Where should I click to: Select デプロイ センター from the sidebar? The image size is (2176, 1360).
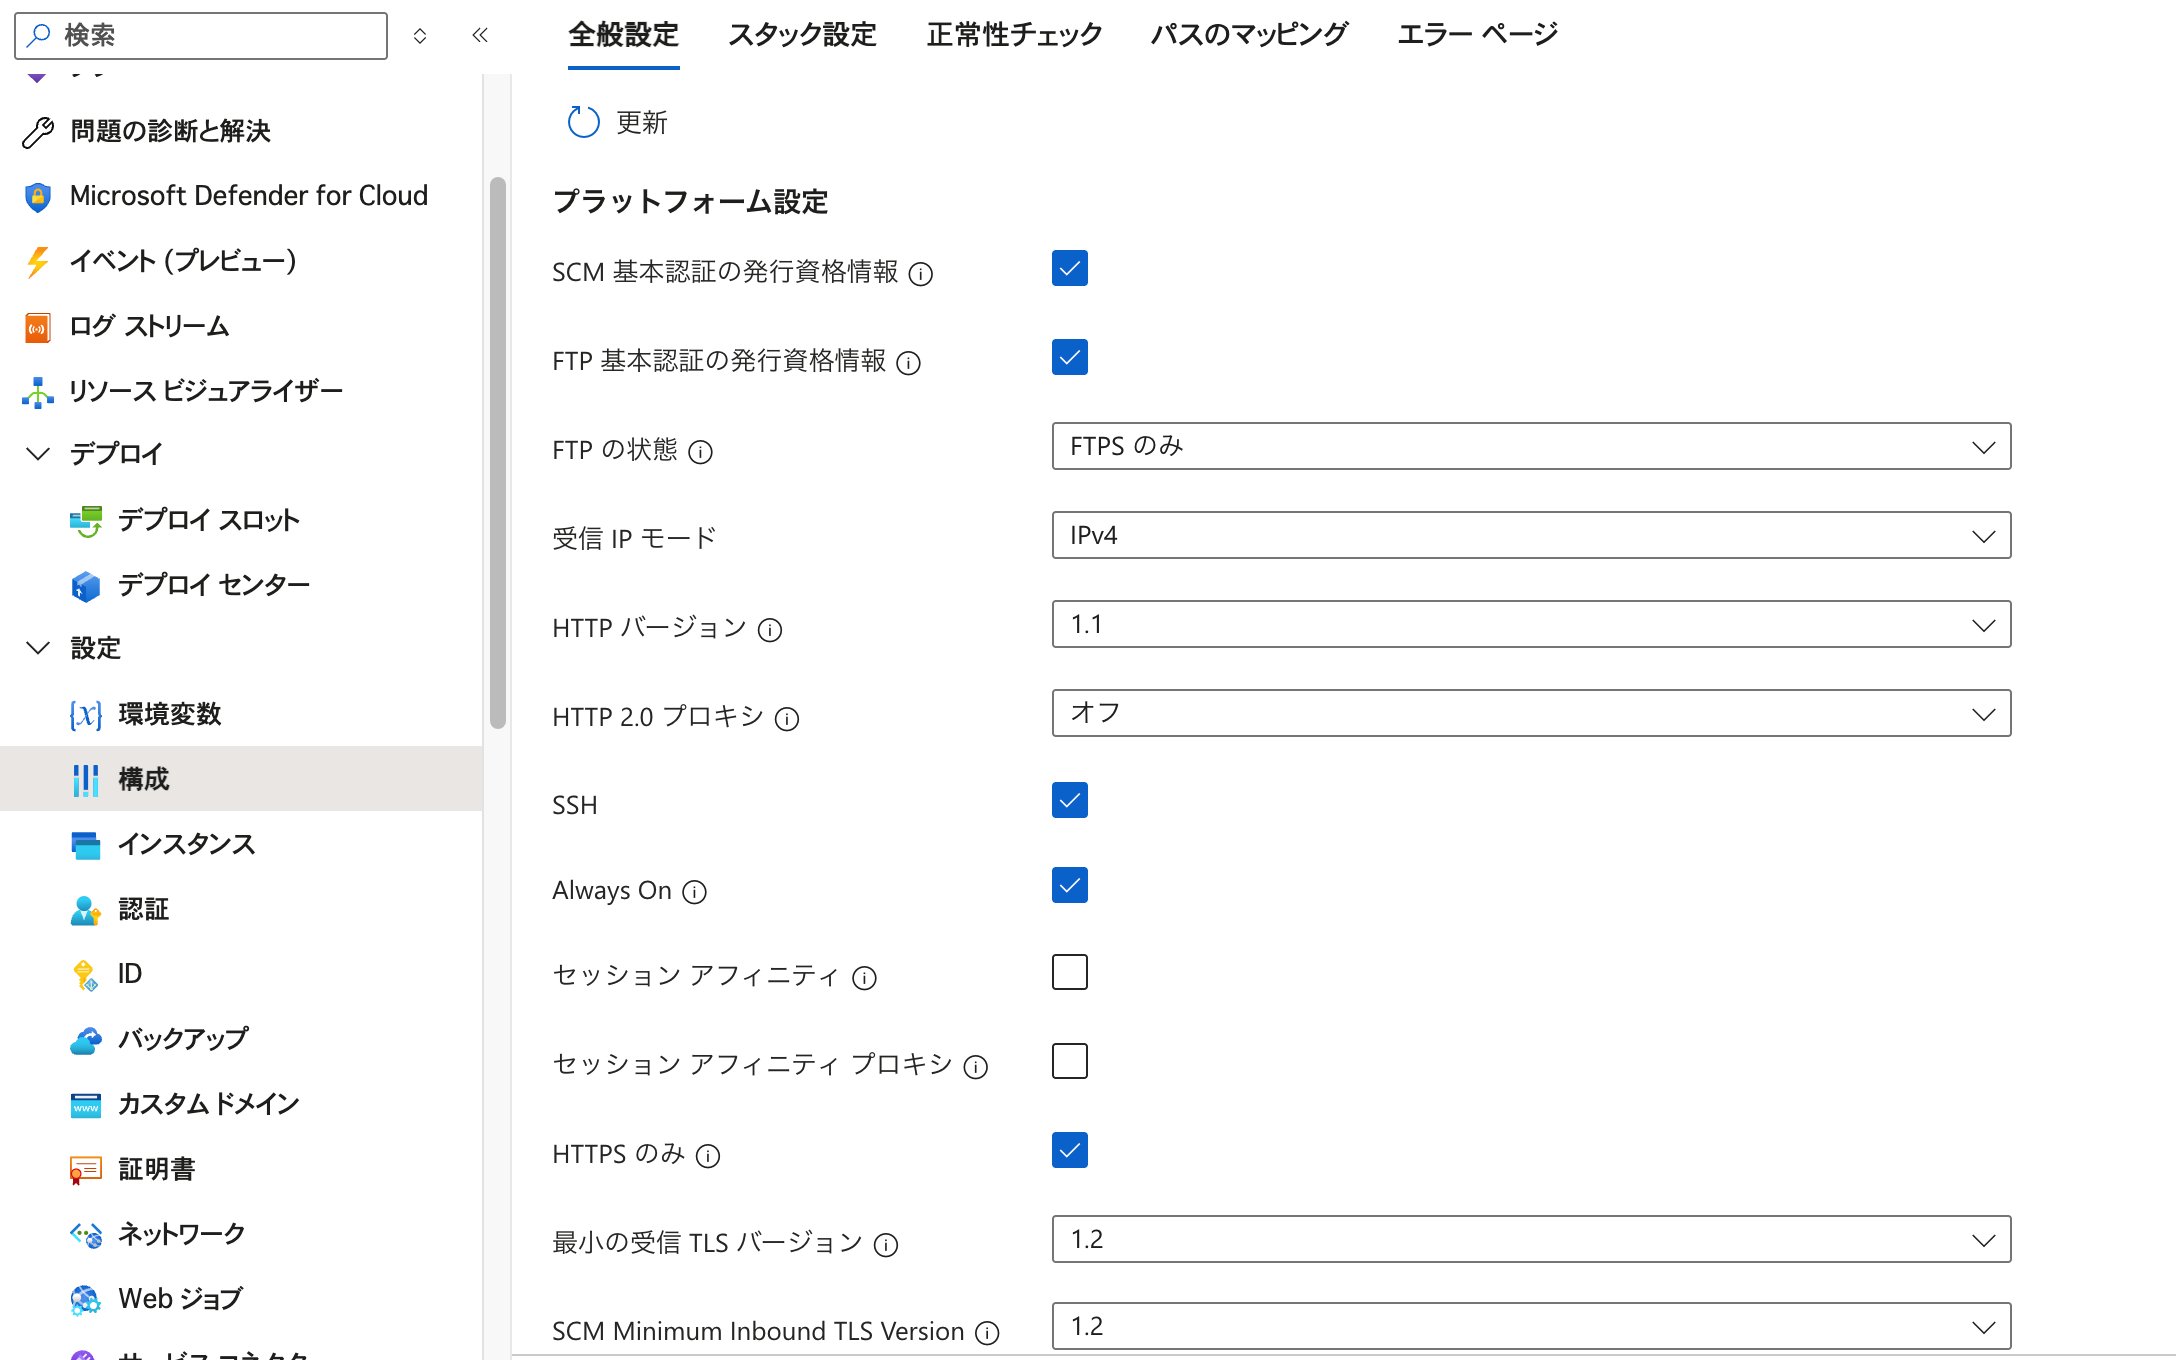pos(213,585)
